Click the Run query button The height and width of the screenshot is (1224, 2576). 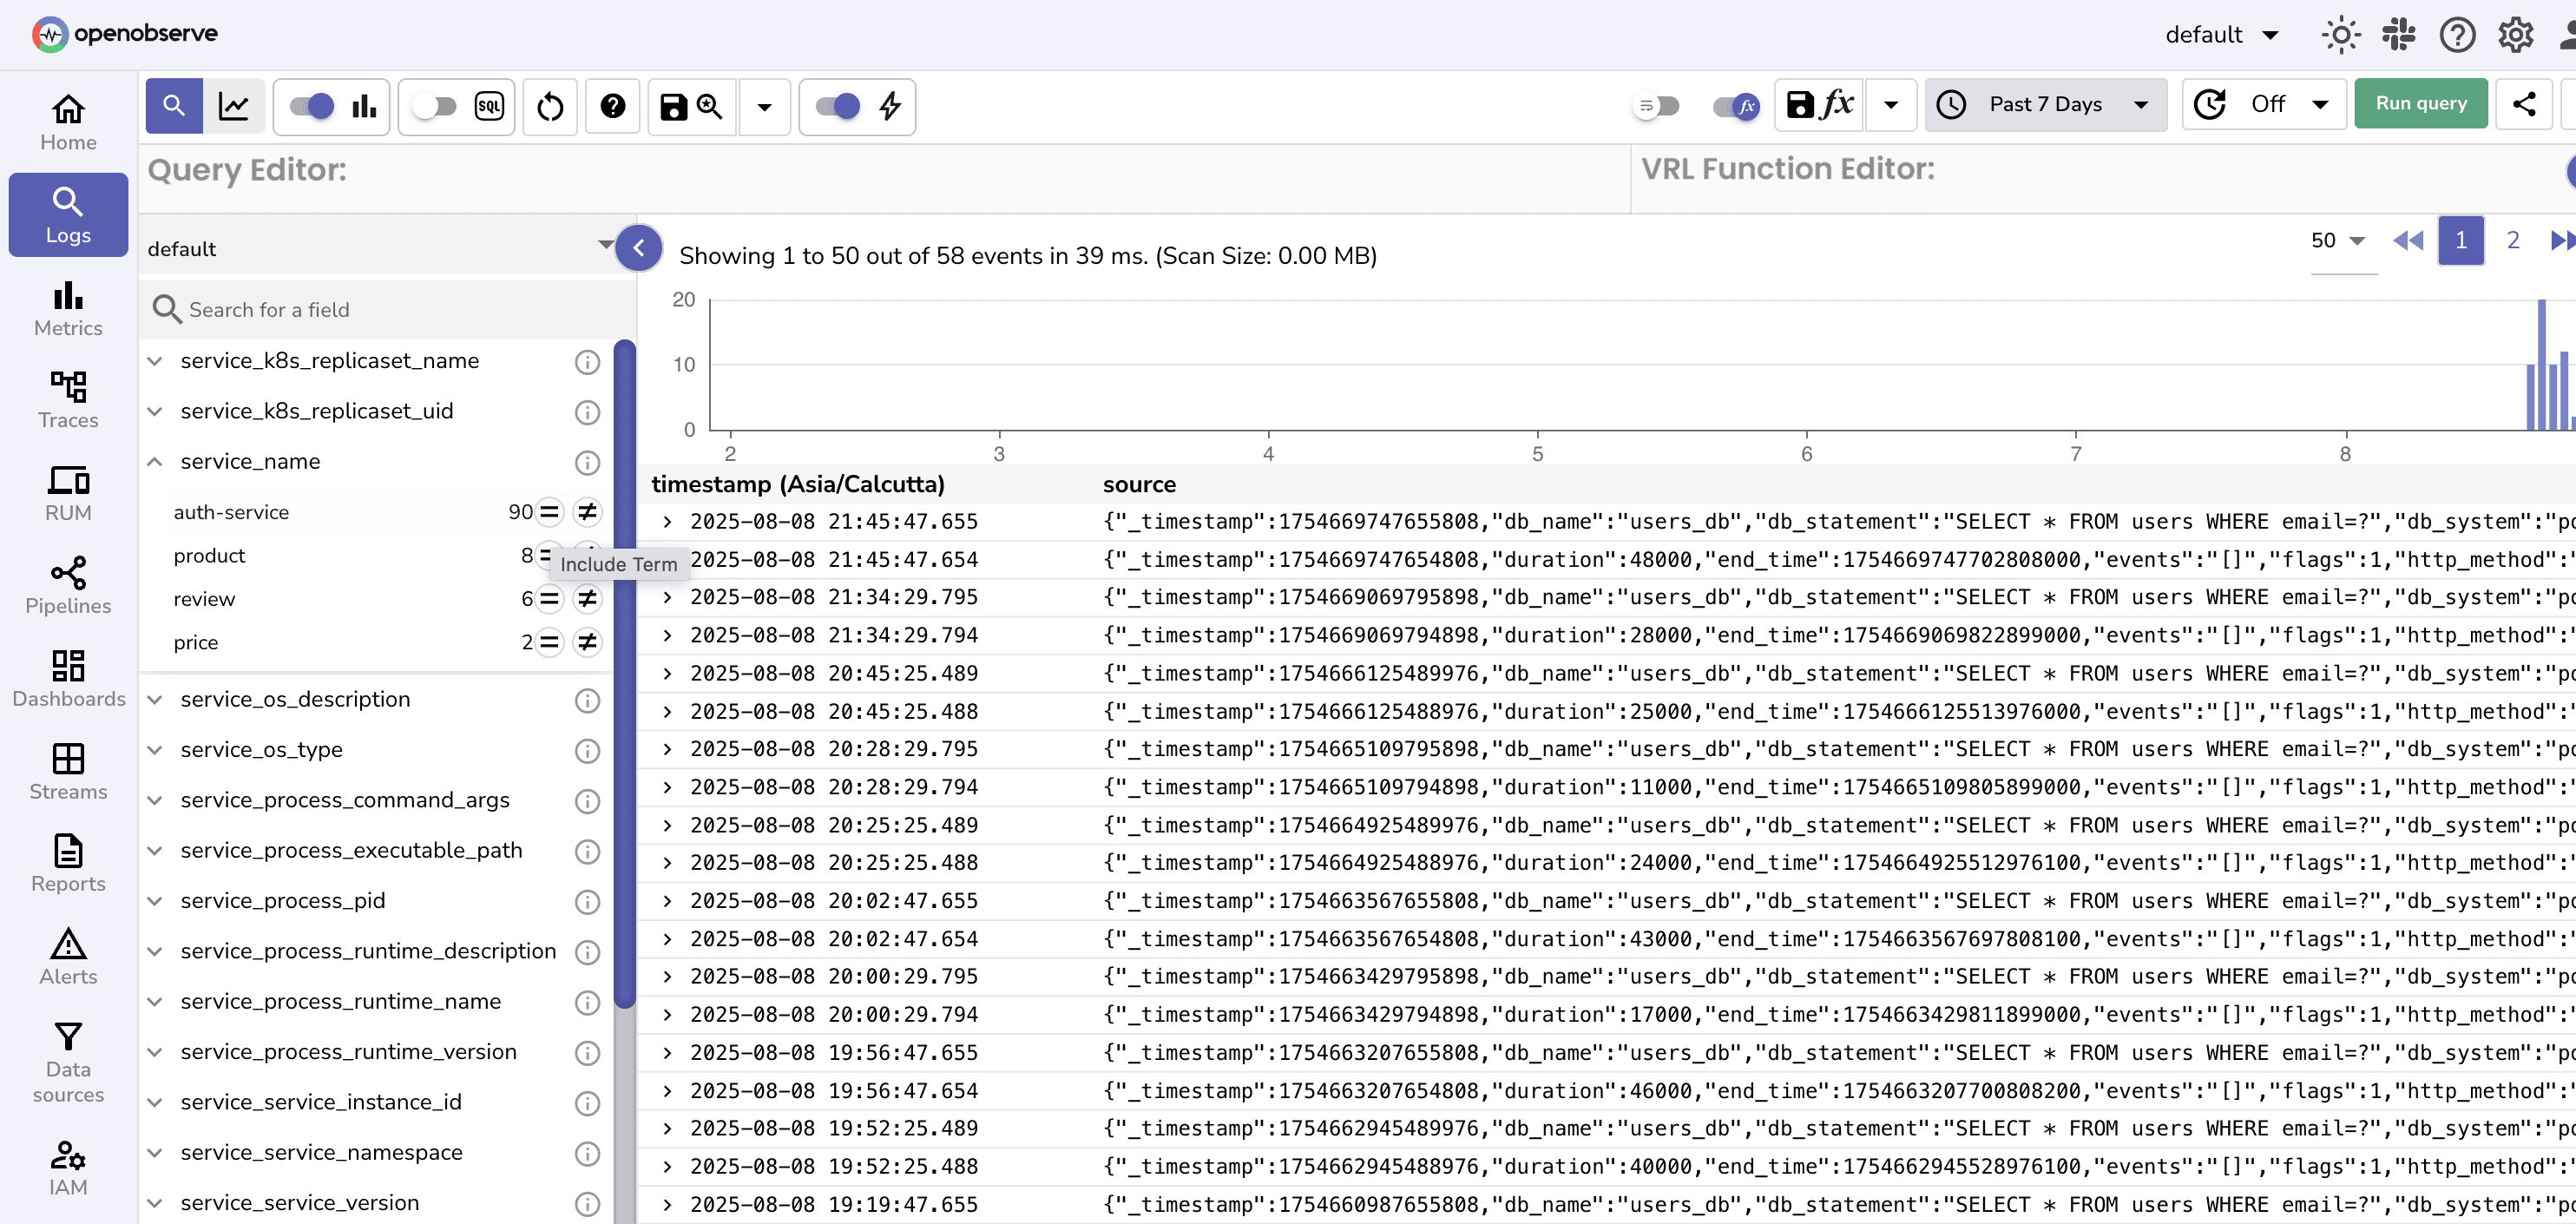click(x=2420, y=103)
